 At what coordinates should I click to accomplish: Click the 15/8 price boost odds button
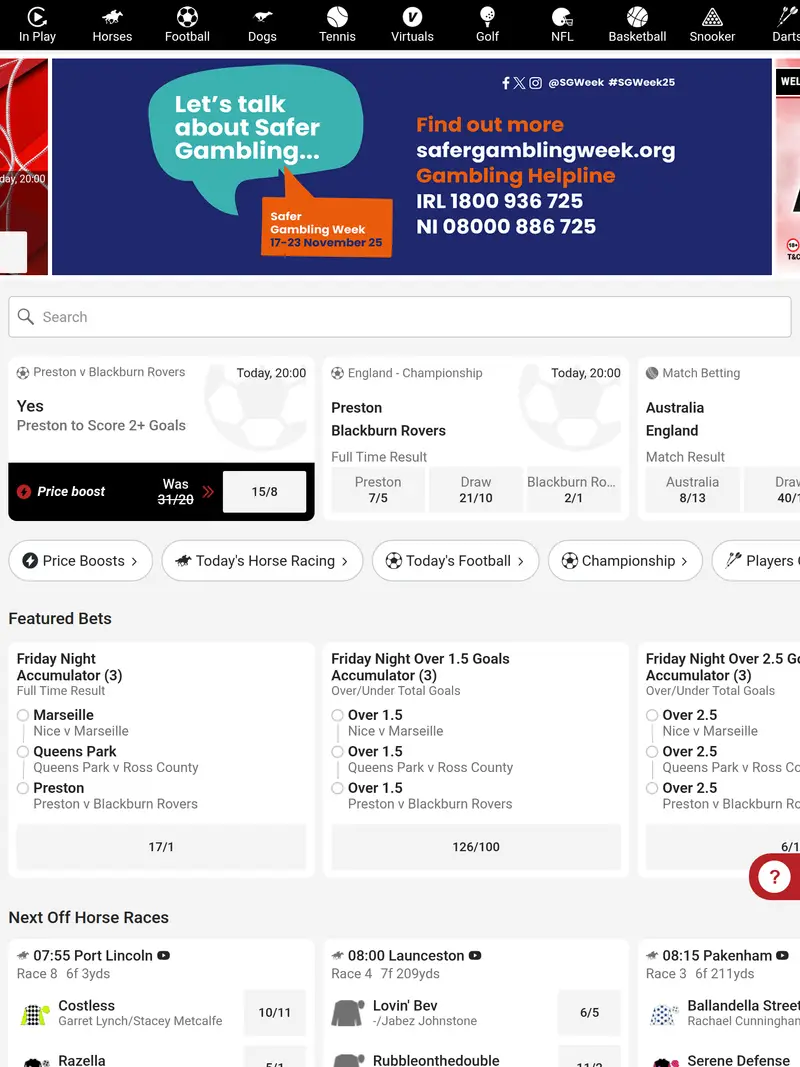264,492
